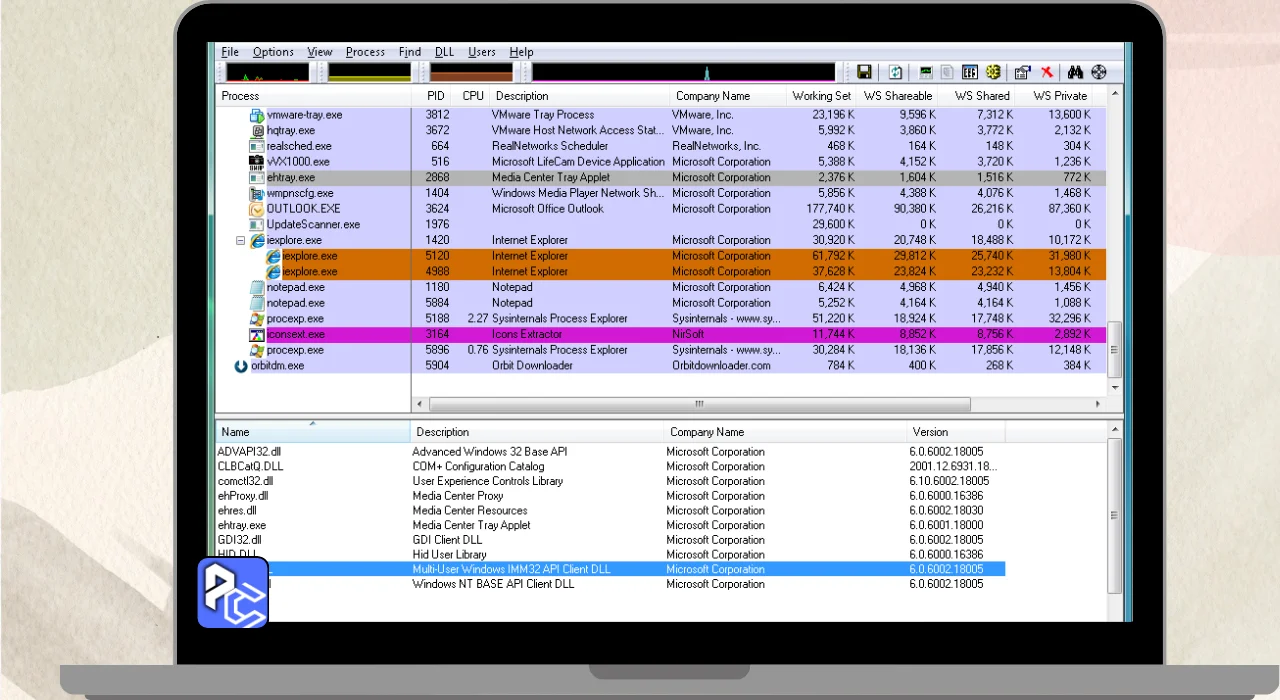The height and width of the screenshot is (700, 1280).
Task: Click the Refresh Now toolbar icon
Action: pos(896,72)
